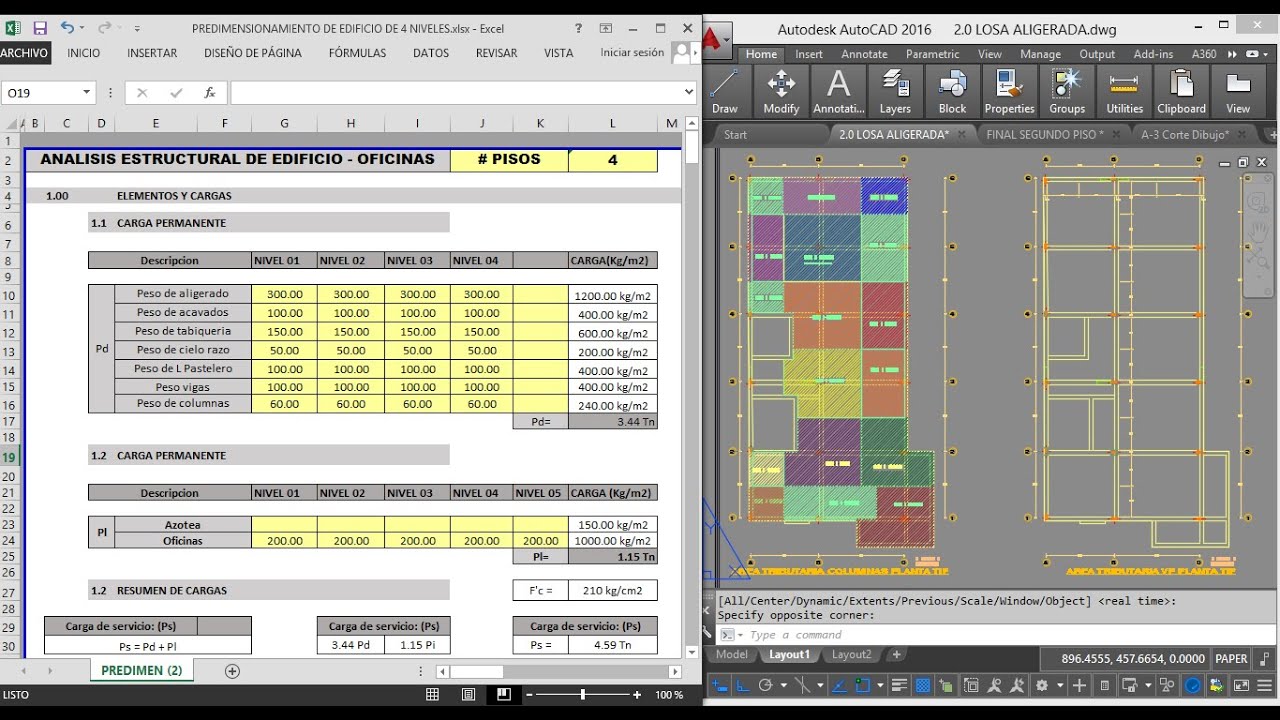Open the Name Box dropdown in Excel
Viewport: 1280px width, 720px height.
click(86, 92)
